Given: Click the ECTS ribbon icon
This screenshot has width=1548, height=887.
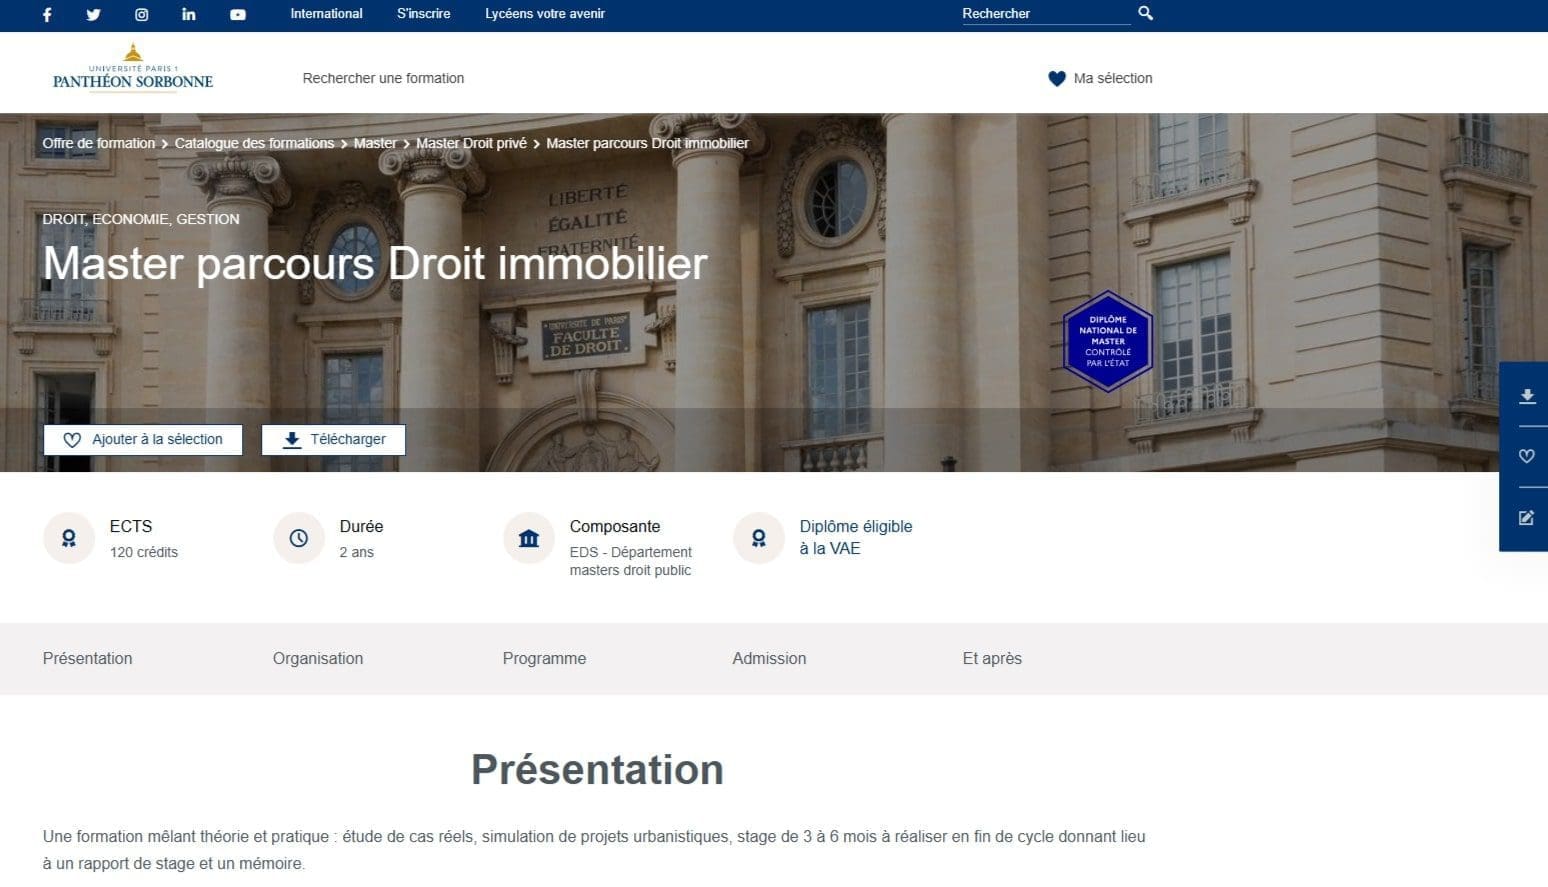Looking at the screenshot, I should coord(69,538).
